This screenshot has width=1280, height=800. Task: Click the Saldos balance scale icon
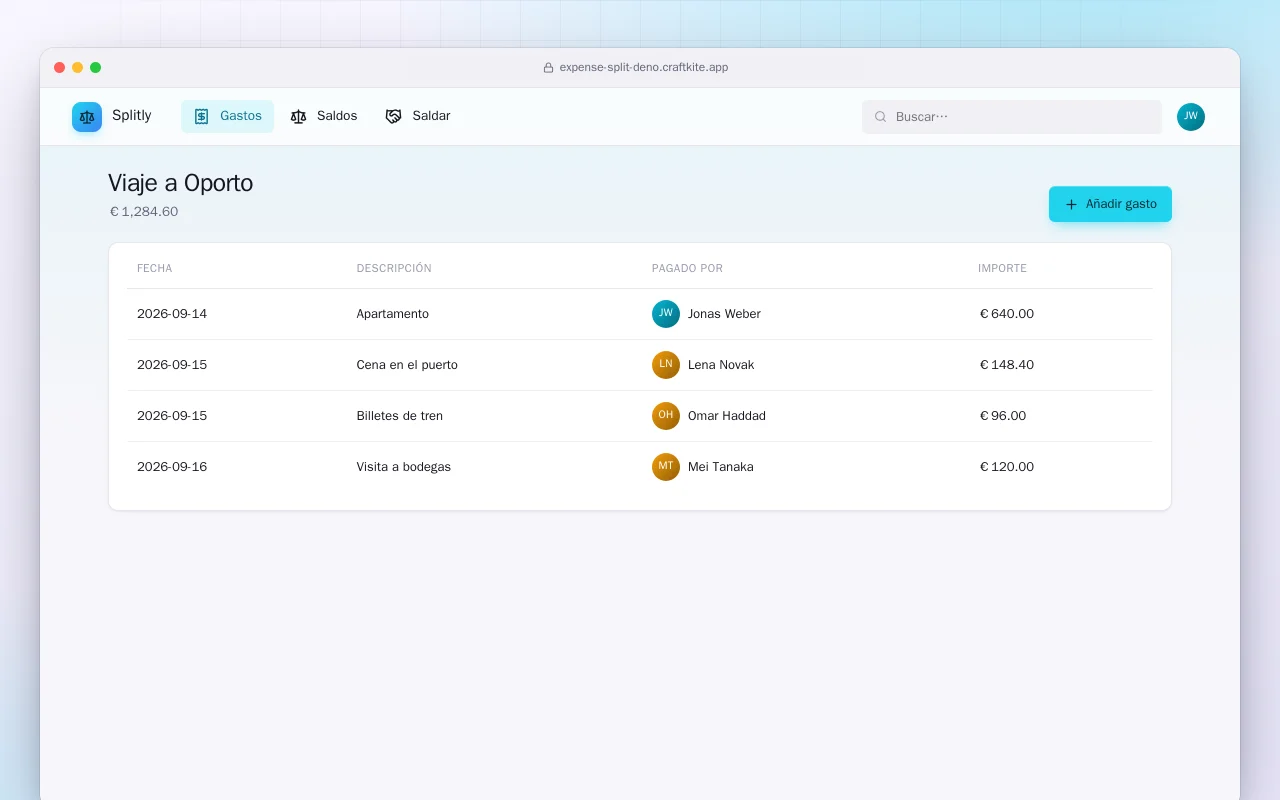click(x=298, y=116)
